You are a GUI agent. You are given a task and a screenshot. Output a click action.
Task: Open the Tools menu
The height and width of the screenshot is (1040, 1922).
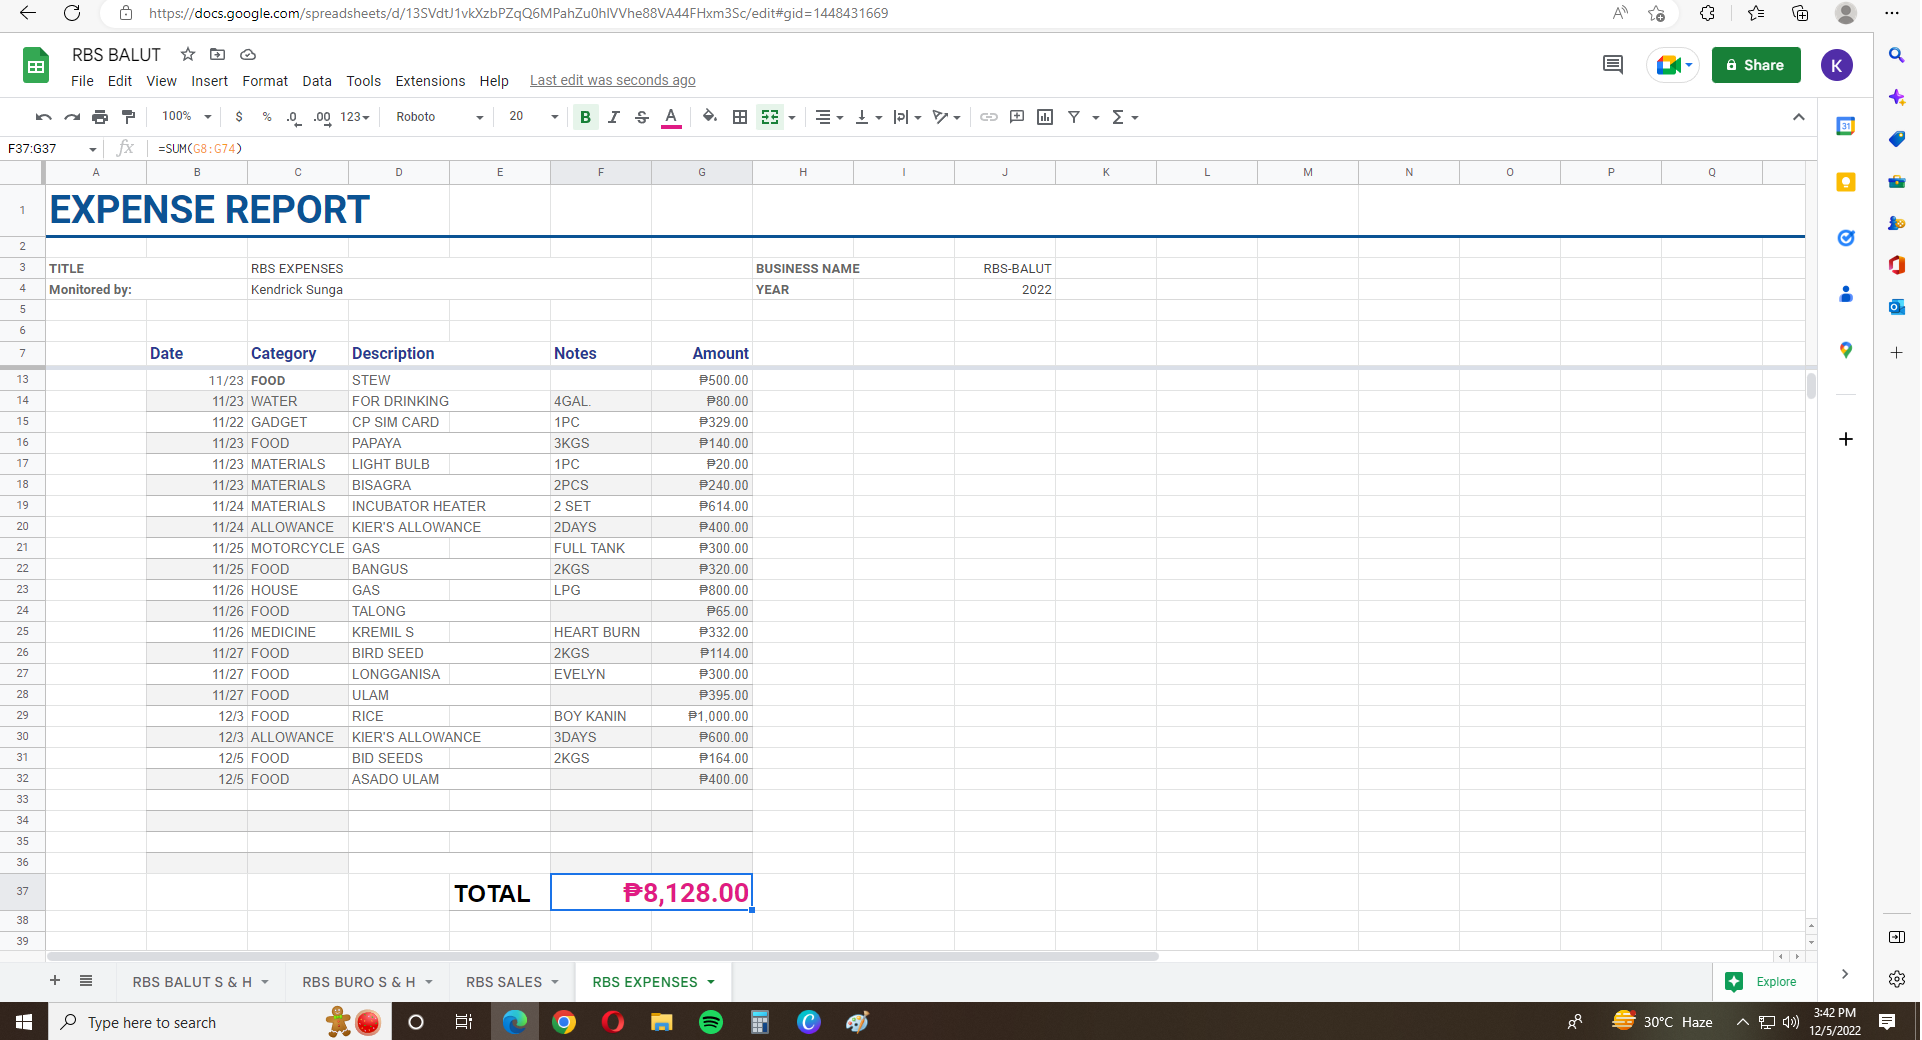(x=363, y=81)
